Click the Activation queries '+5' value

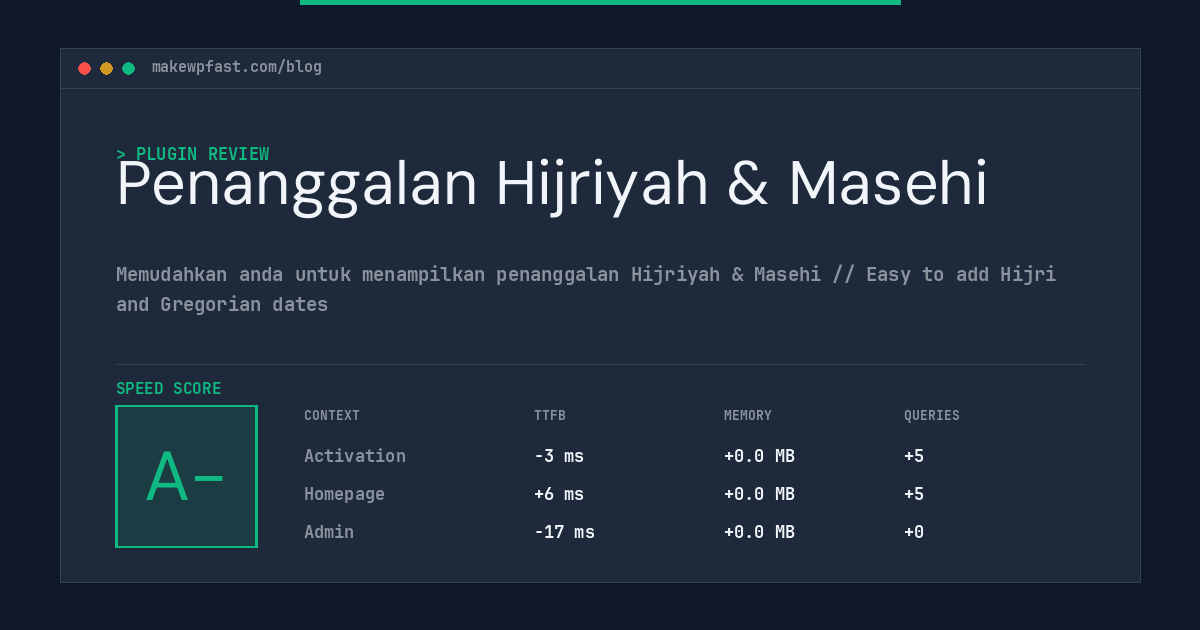click(914, 456)
